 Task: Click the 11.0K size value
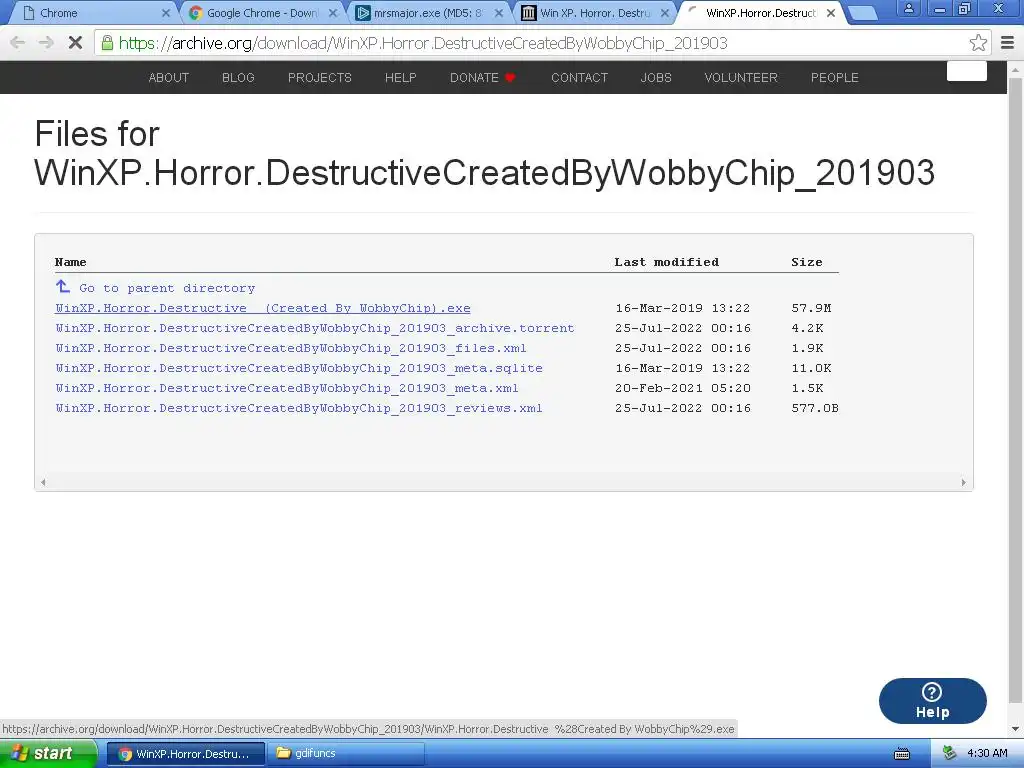(811, 368)
